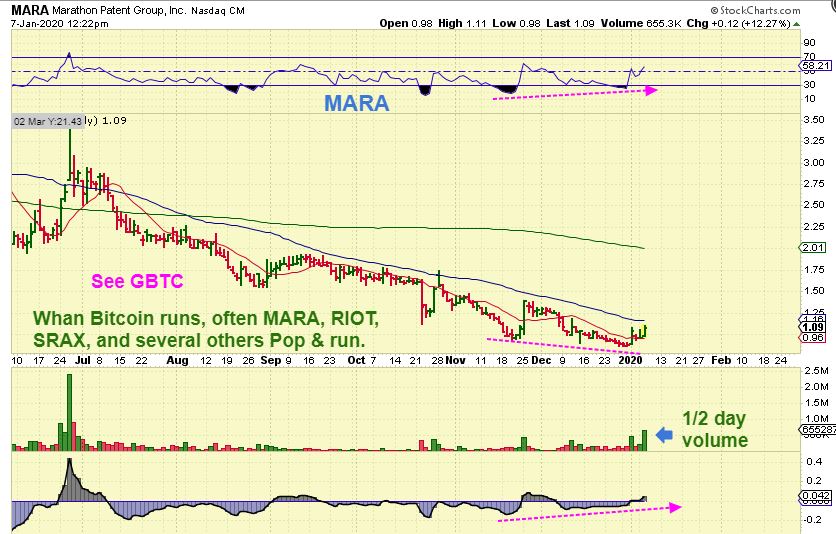Click the price axis label 3.50
The height and width of the screenshot is (534, 836).
pyautogui.click(x=814, y=119)
